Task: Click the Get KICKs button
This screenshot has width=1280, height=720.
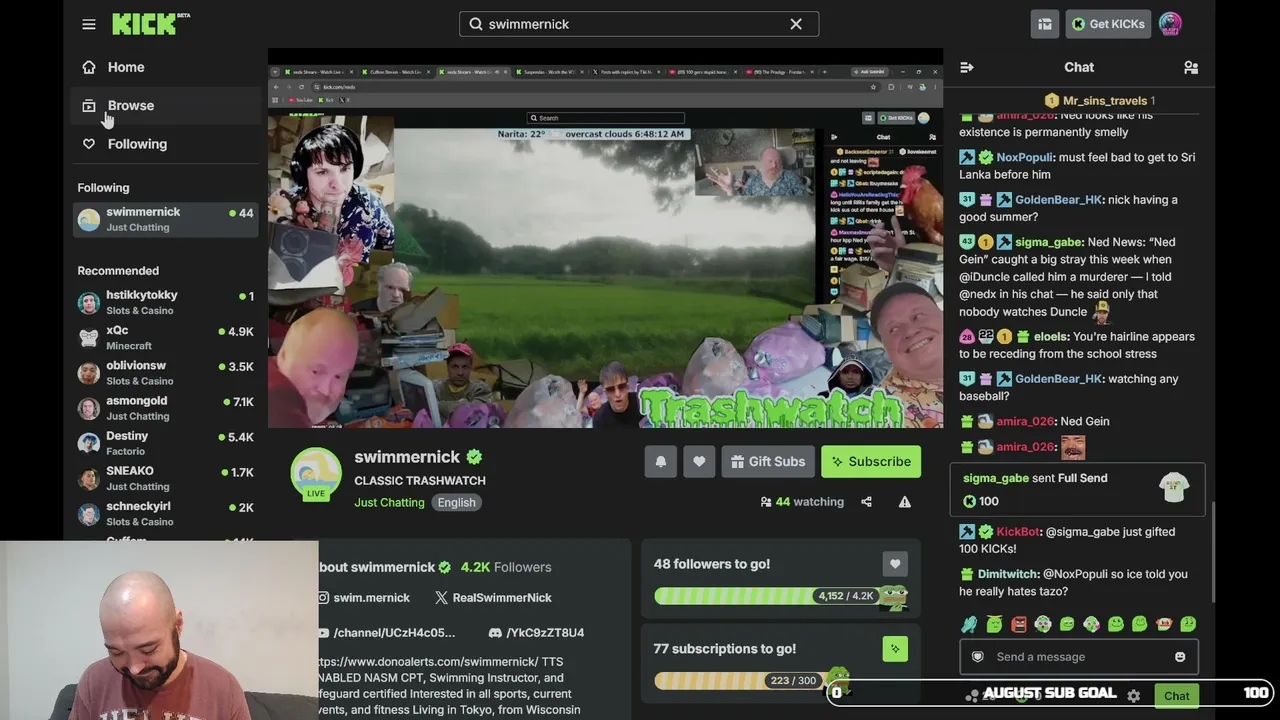Action: (1108, 24)
